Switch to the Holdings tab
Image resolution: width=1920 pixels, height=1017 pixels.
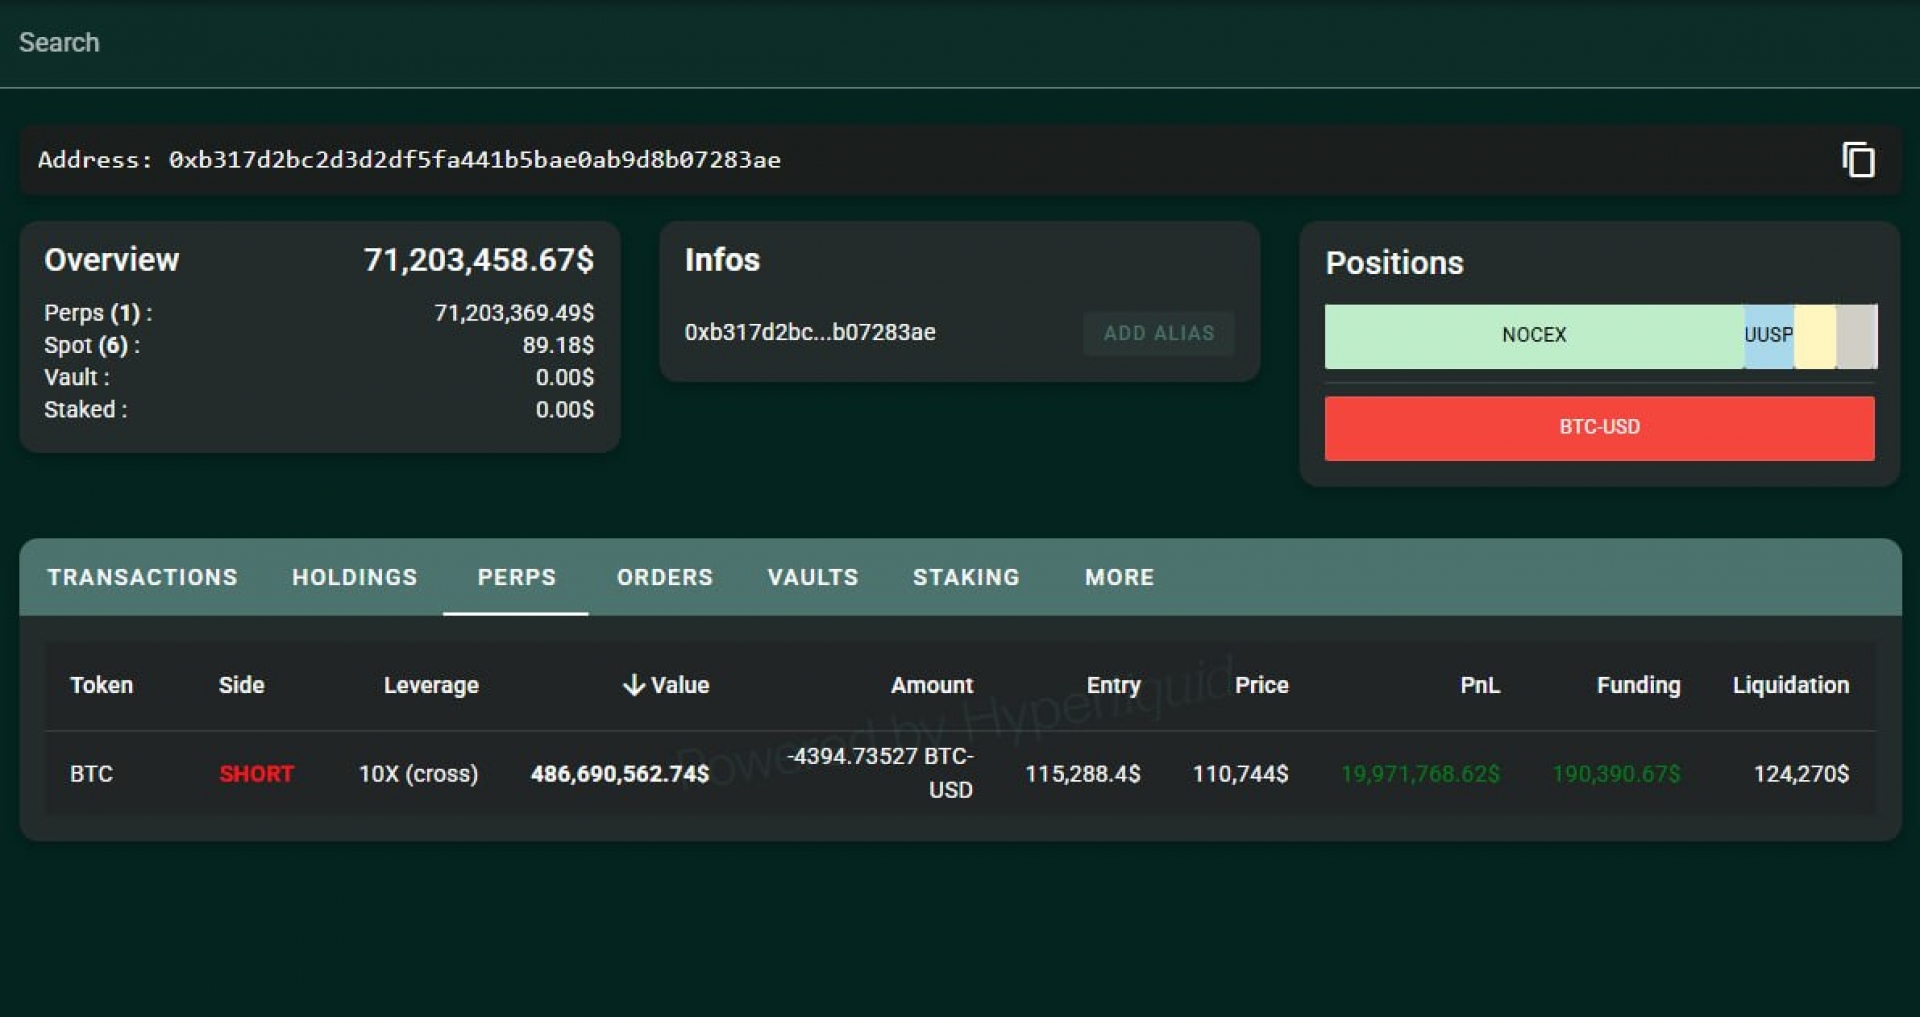click(354, 577)
